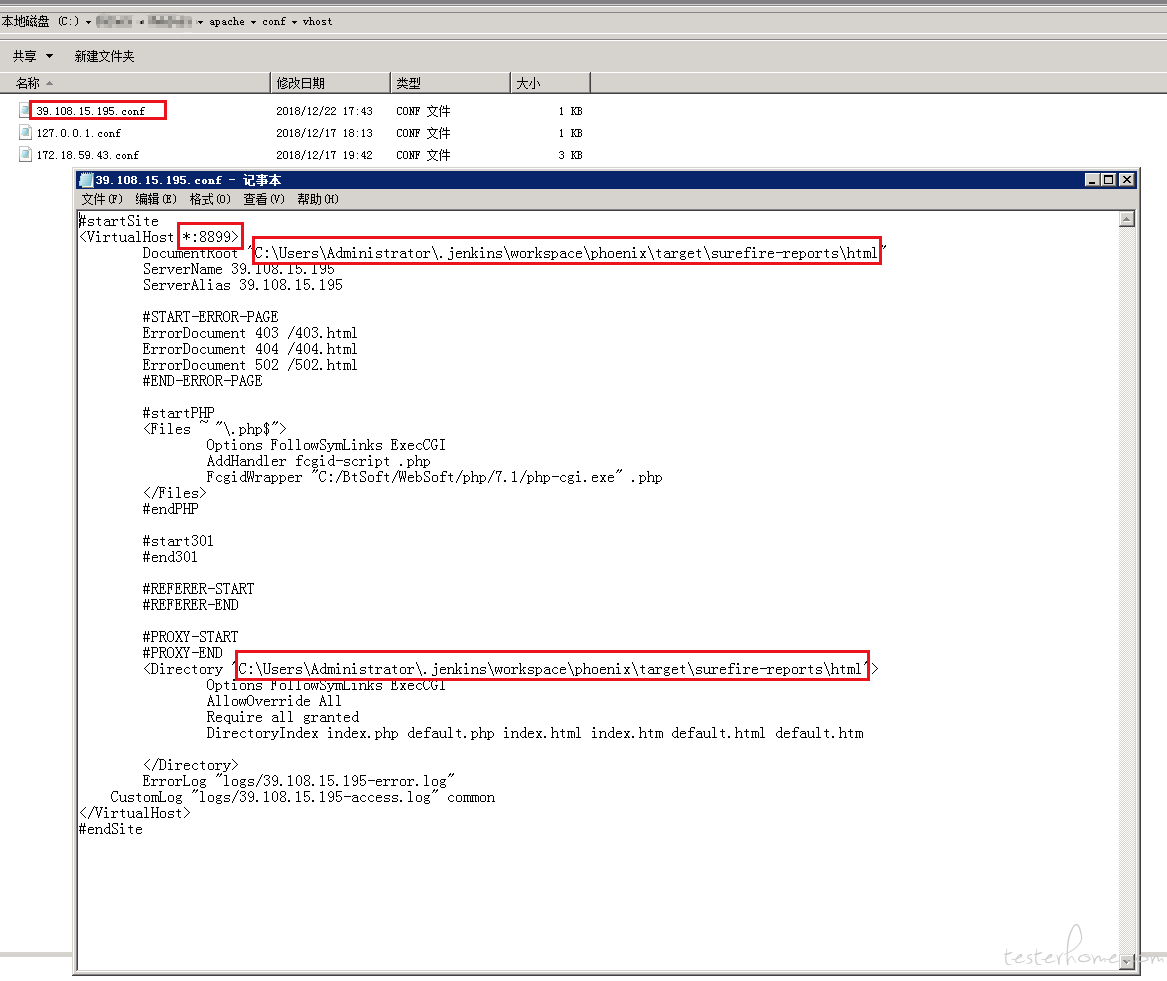Viewport: 1167px width, 981px height.
Task: Expand dropdown arrow after 本地磁盘 (C:)
Action: (88, 21)
